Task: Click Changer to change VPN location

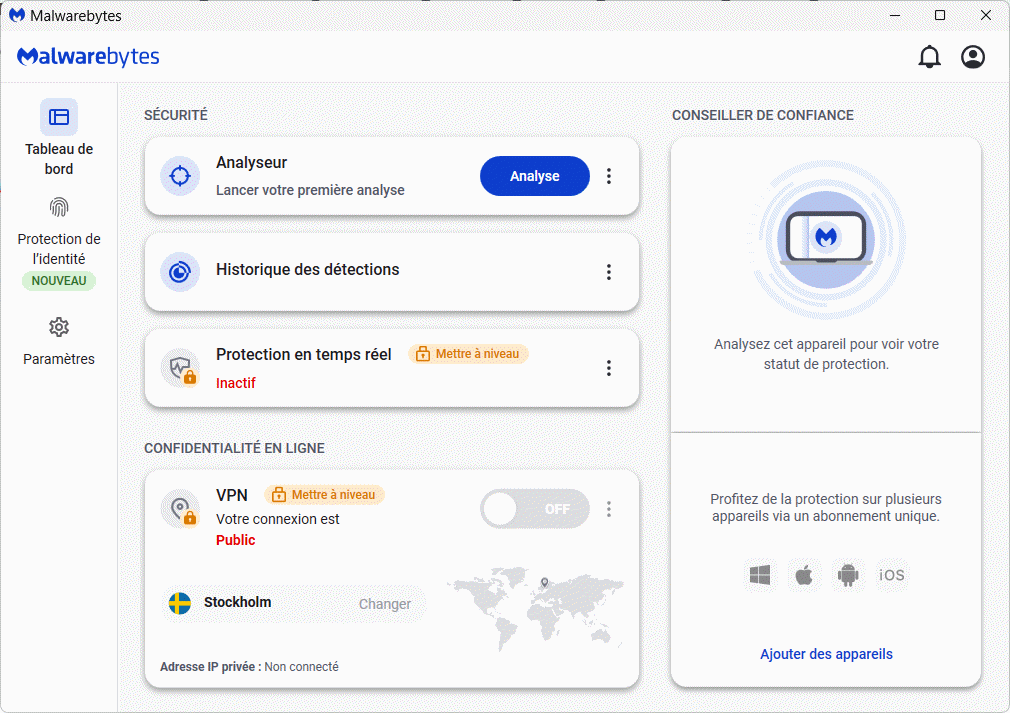Action: [x=385, y=604]
